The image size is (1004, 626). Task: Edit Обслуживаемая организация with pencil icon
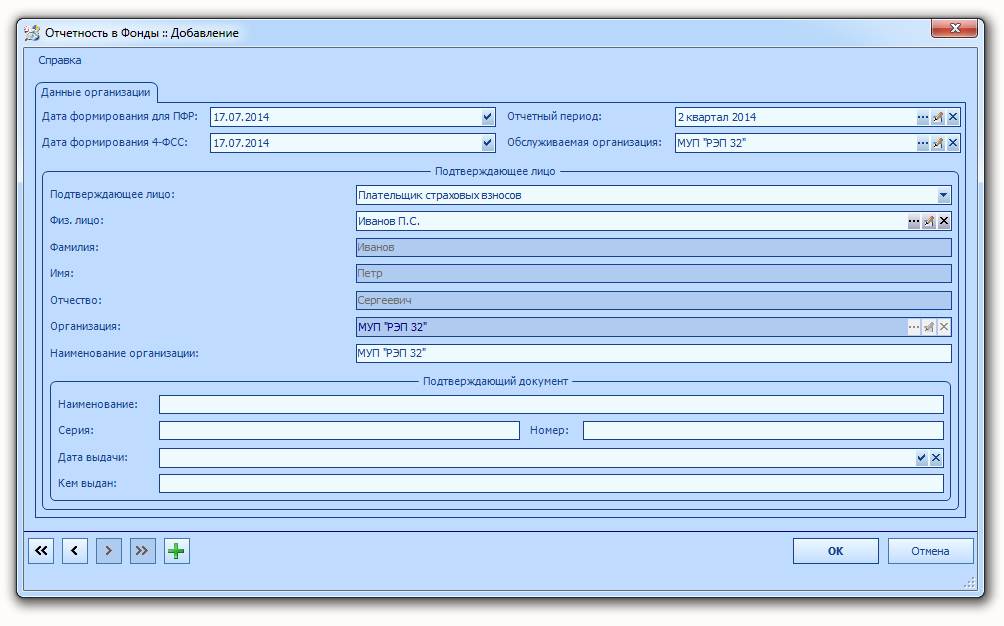(x=937, y=143)
